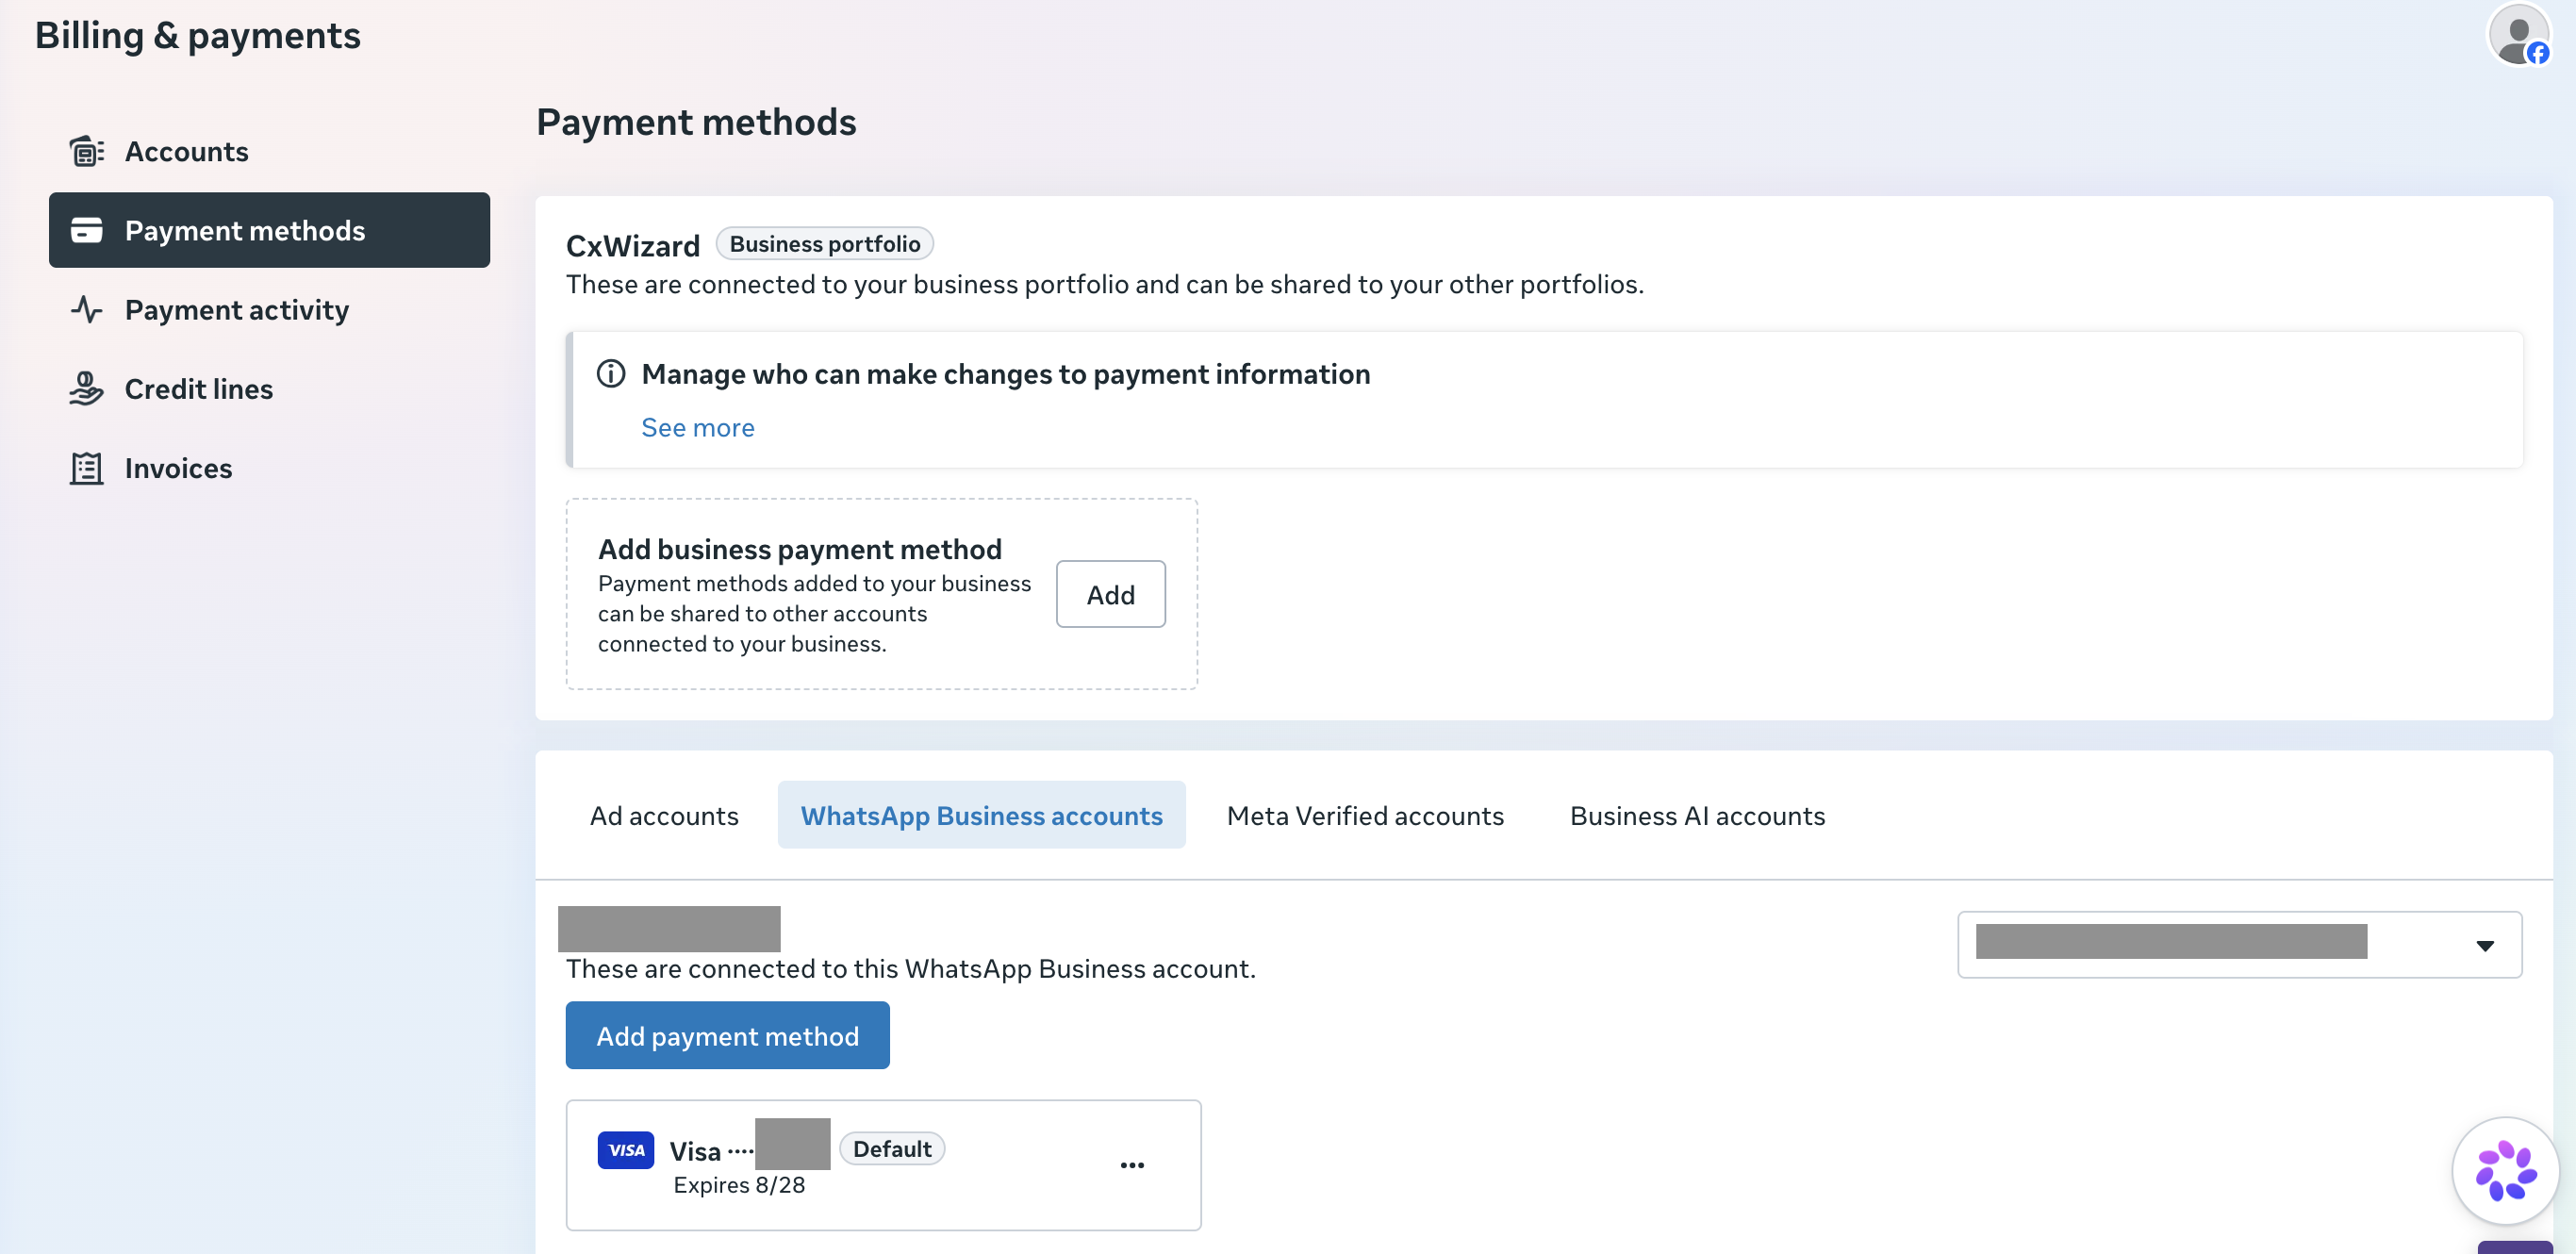Open the Meta AI assistant bubble

(2505, 1169)
